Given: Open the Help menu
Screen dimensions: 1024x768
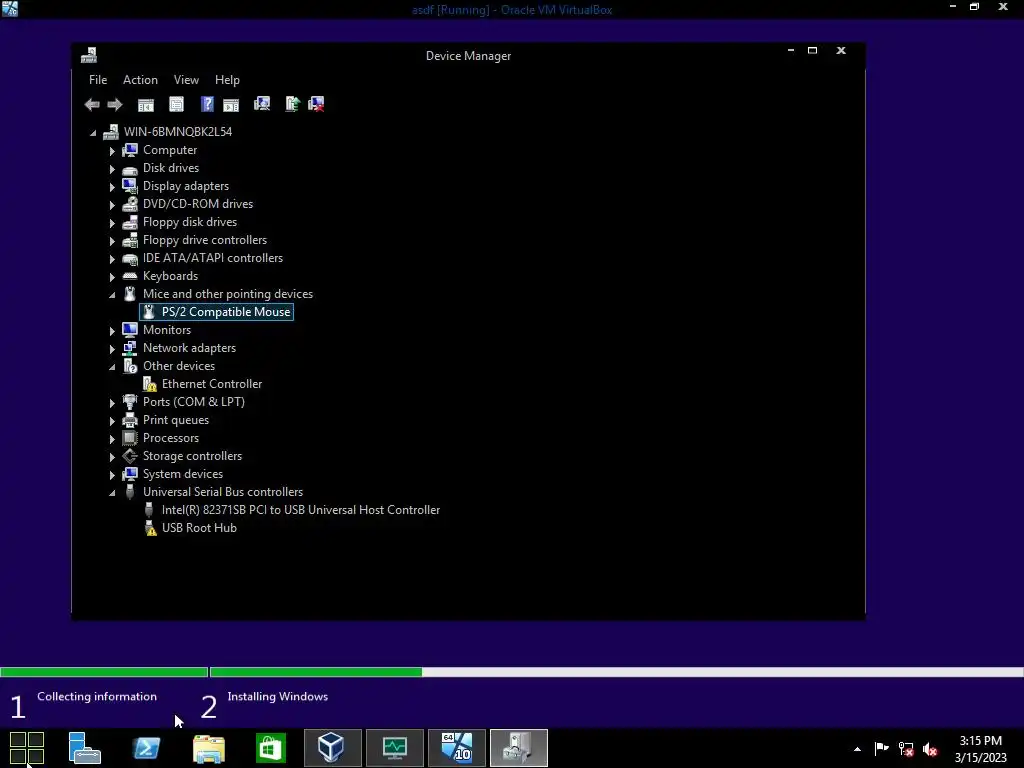Looking at the screenshot, I should (227, 80).
